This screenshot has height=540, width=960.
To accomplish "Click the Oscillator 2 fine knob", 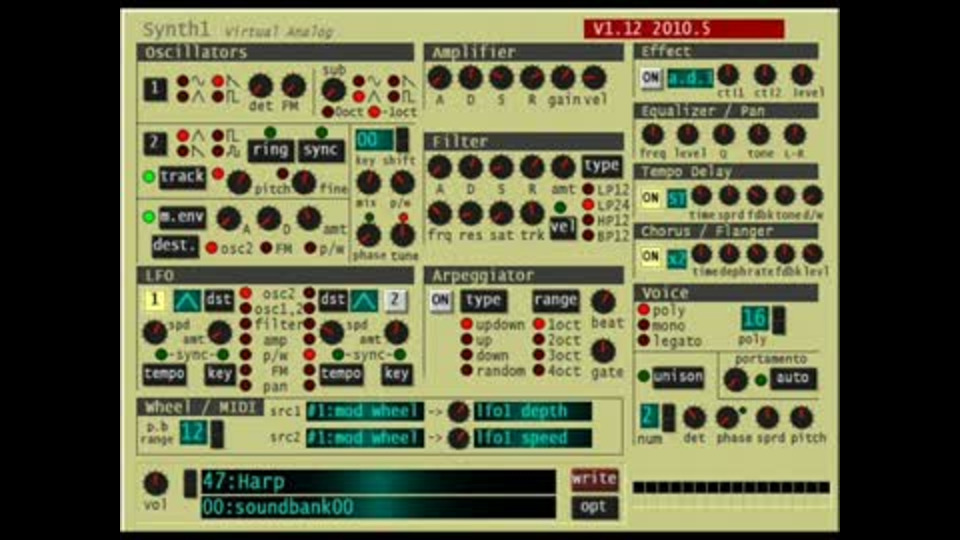I will point(304,182).
